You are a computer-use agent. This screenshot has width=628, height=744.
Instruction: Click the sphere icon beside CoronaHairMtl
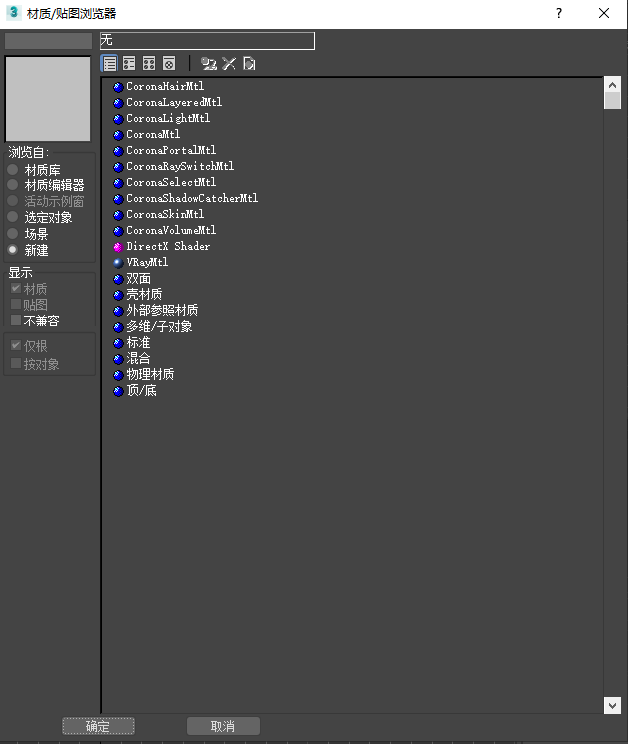pos(119,87)
